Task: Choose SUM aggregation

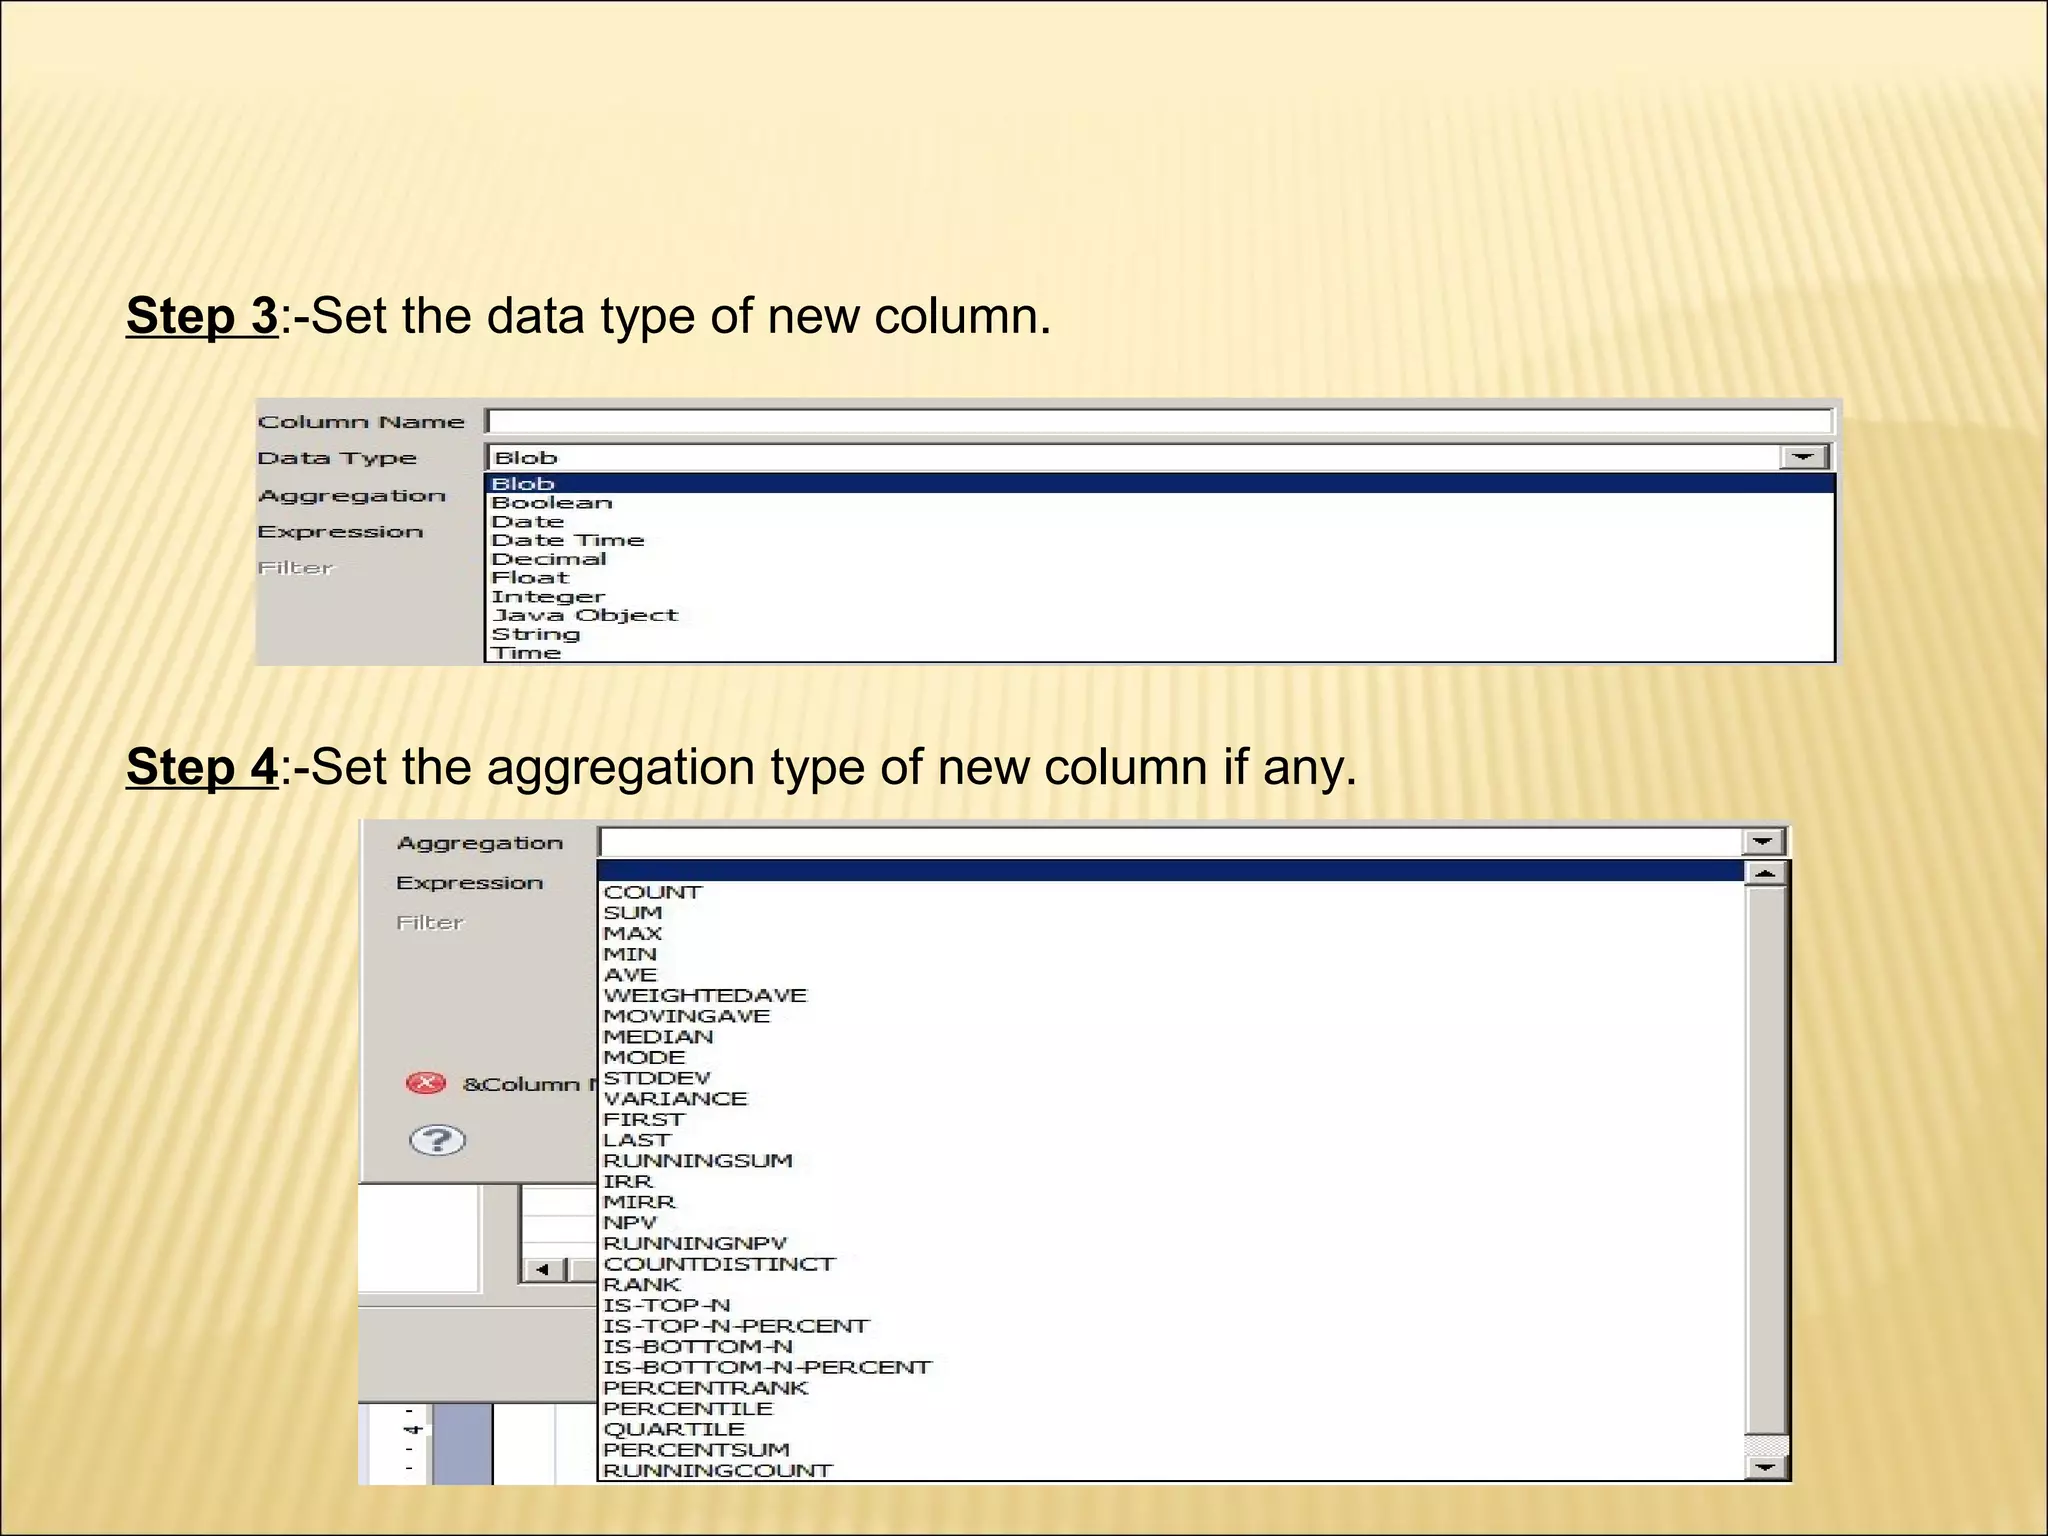Action: 1171,913
